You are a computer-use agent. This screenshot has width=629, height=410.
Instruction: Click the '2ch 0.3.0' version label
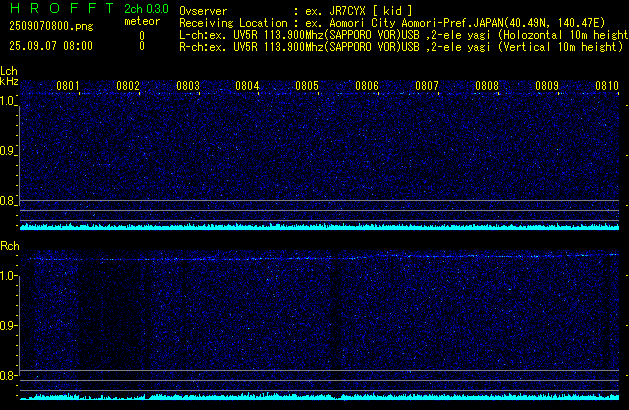click(x=146, y=9)
